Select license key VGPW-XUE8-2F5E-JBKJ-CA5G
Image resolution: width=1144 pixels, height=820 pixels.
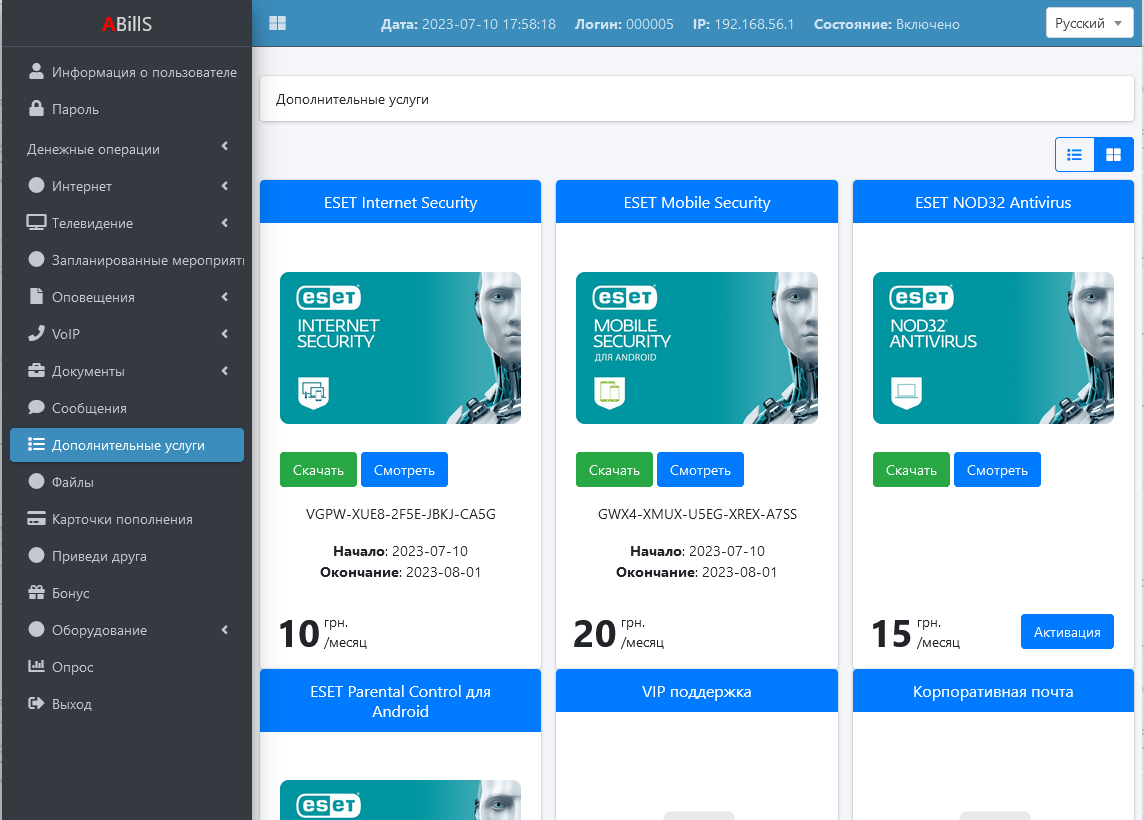[401, 514]
